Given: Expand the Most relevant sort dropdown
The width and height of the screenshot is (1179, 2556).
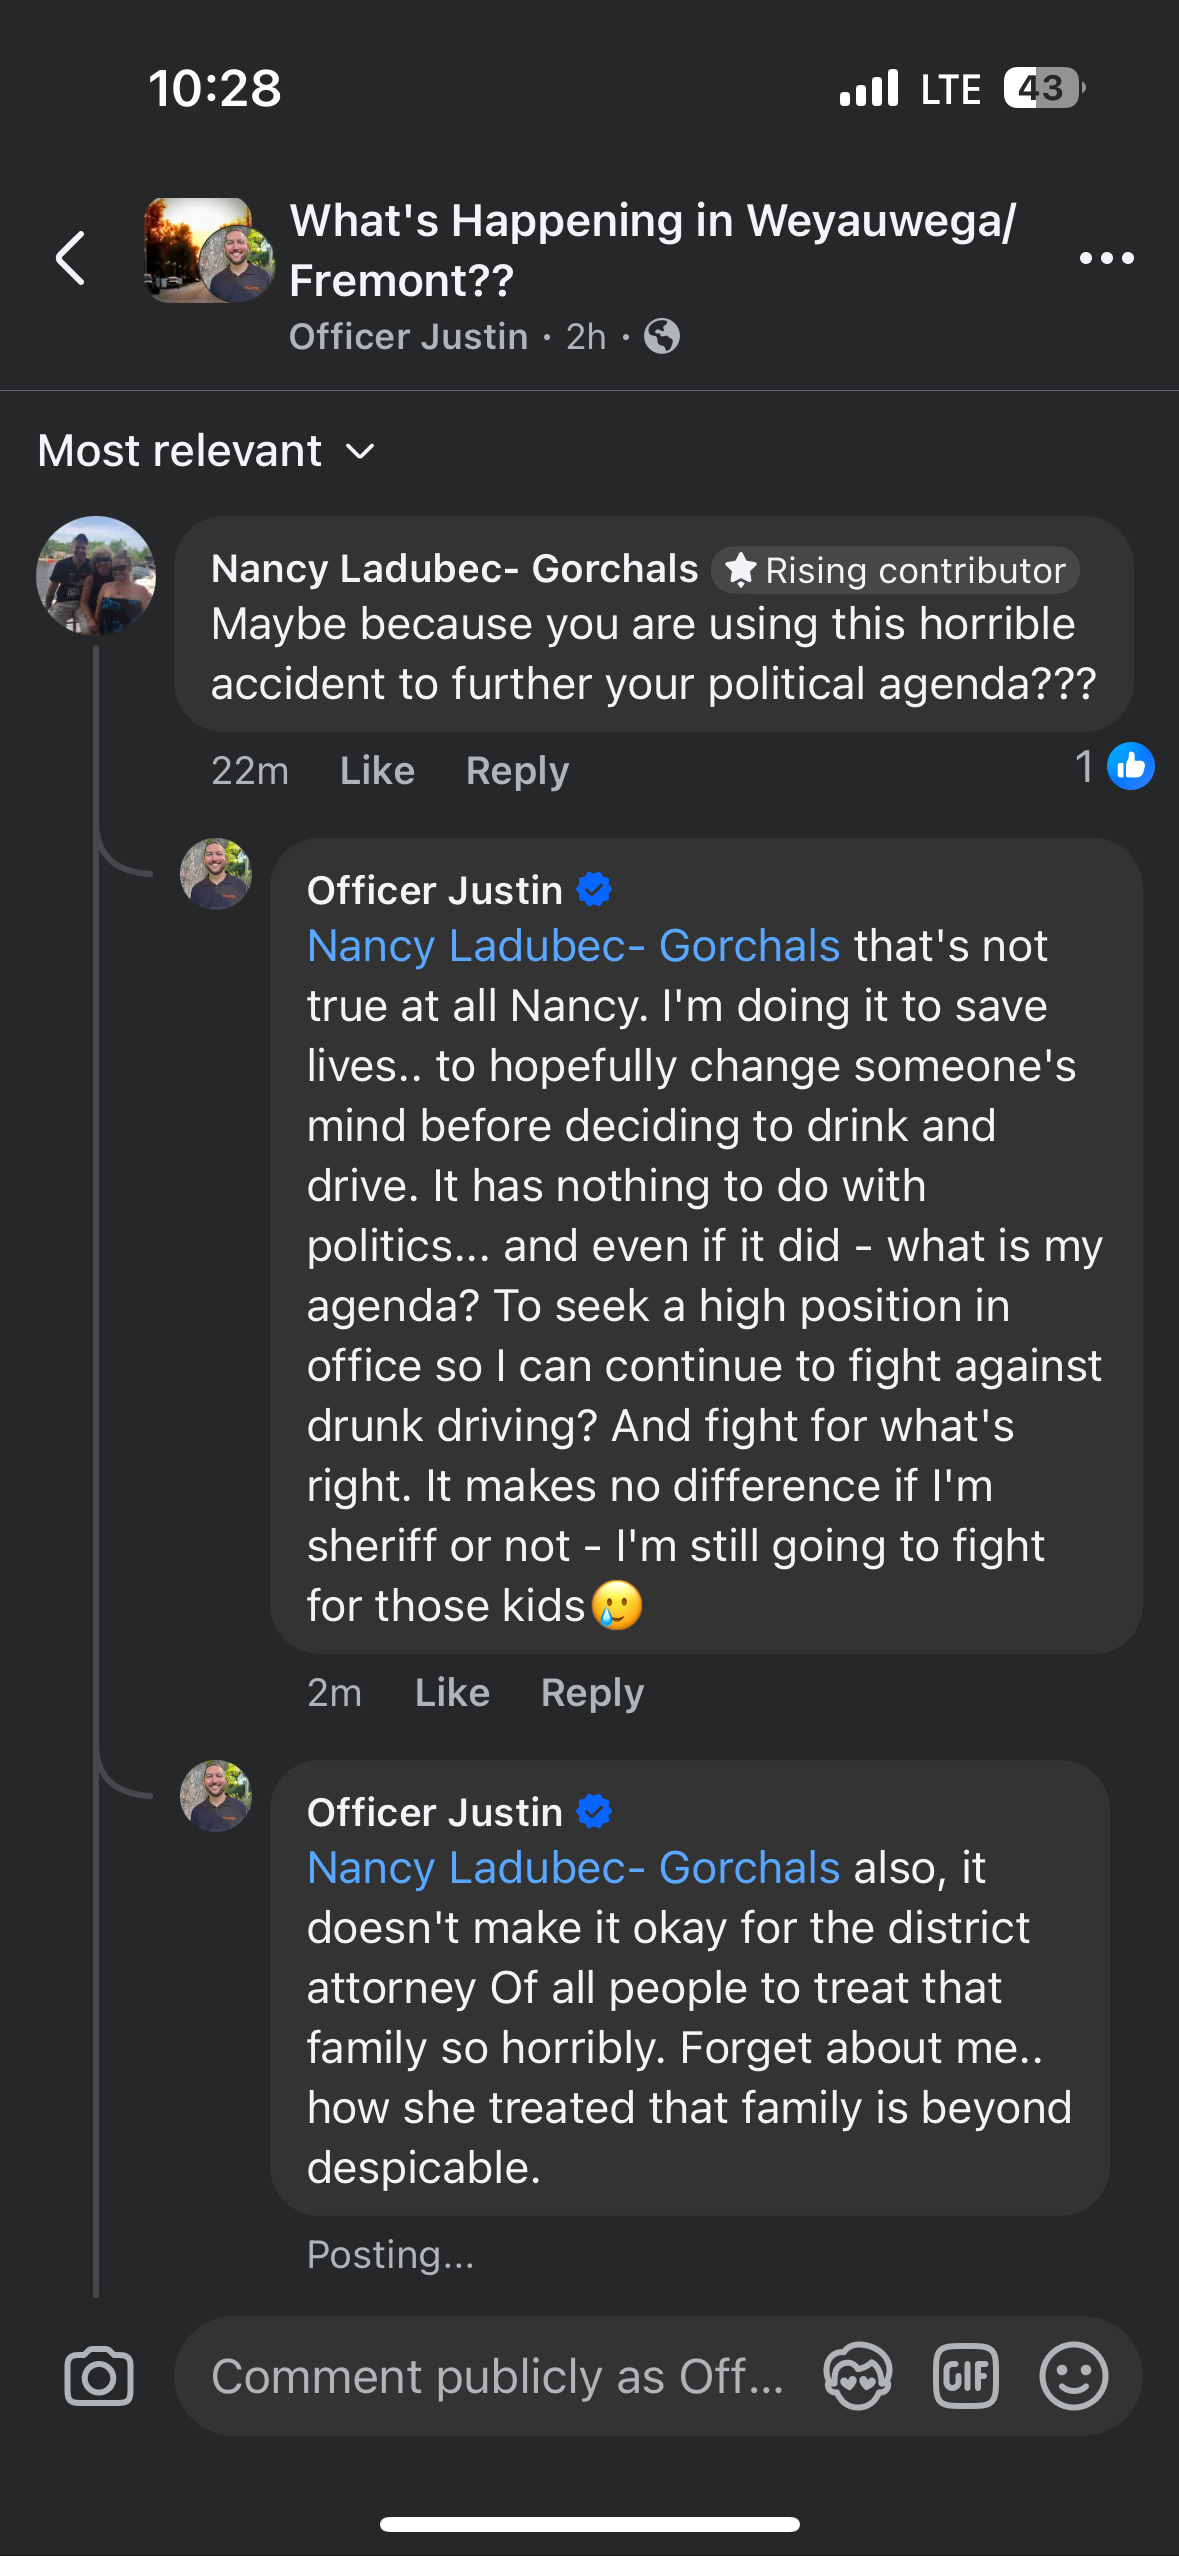Looking at the screenshot, I should pos(206,451).
